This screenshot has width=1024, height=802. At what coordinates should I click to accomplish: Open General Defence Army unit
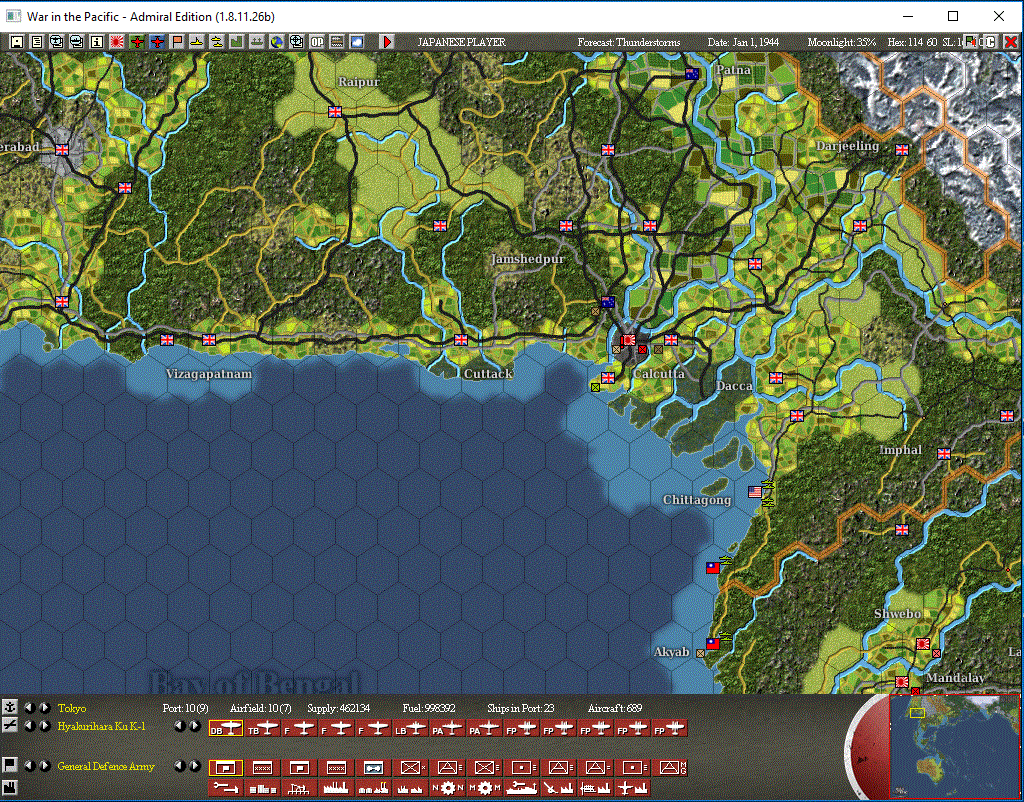[x=106, y=767]
